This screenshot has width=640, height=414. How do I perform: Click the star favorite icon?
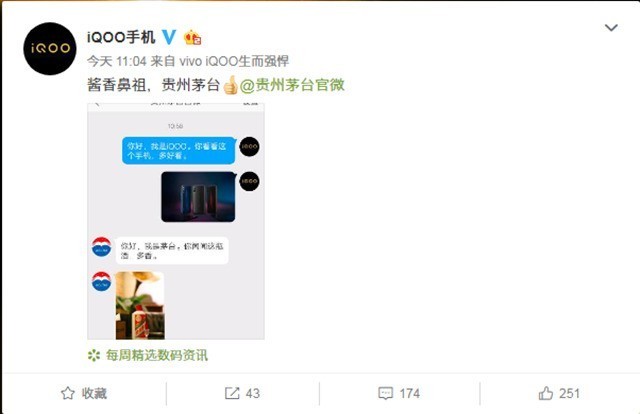(x=68, y=393)
